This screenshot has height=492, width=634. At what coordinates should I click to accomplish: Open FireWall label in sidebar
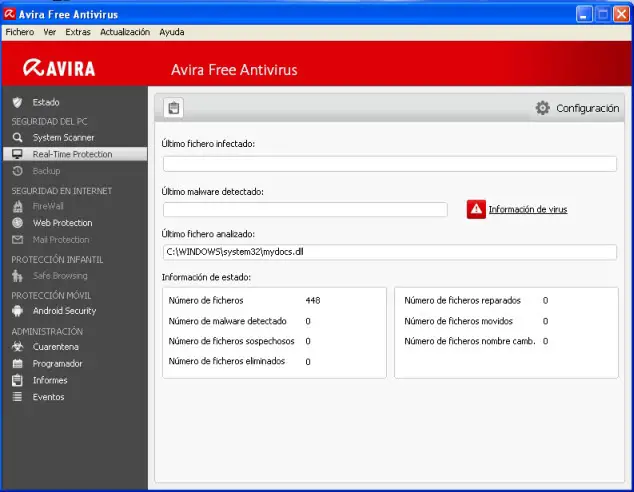(48, 206)
